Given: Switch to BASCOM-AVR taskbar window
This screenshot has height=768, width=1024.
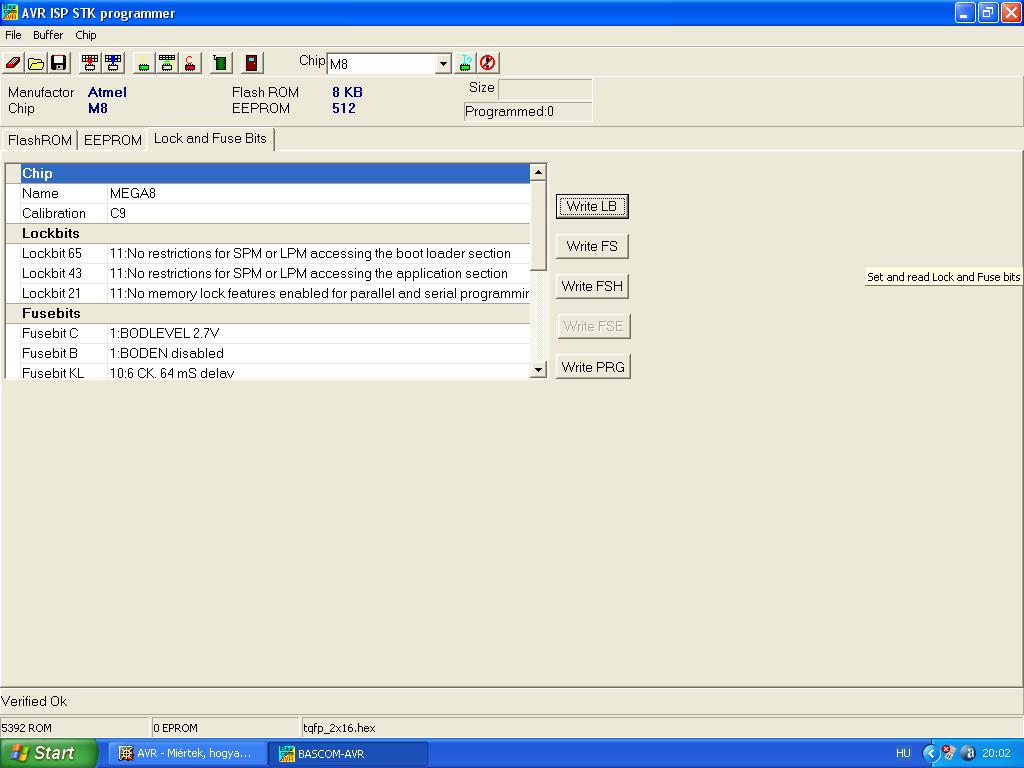Looking at the screenshot, I should [x=348, y=753].
